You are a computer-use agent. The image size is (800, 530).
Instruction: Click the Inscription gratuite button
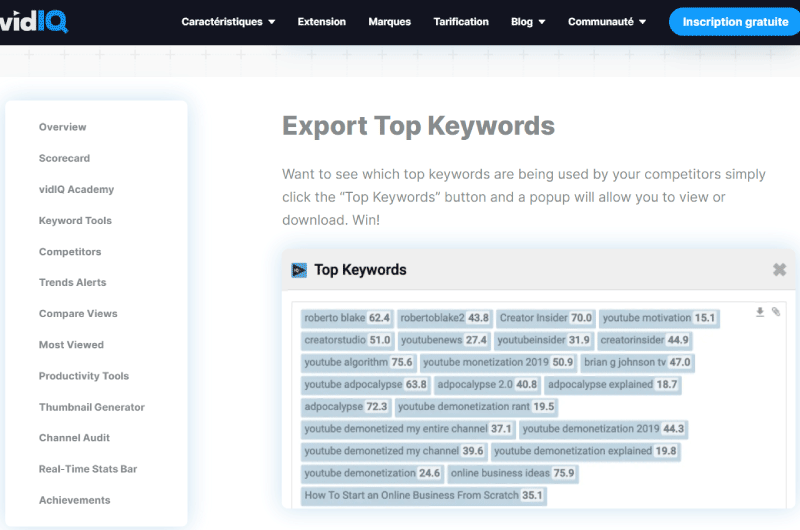pos(735,22)
